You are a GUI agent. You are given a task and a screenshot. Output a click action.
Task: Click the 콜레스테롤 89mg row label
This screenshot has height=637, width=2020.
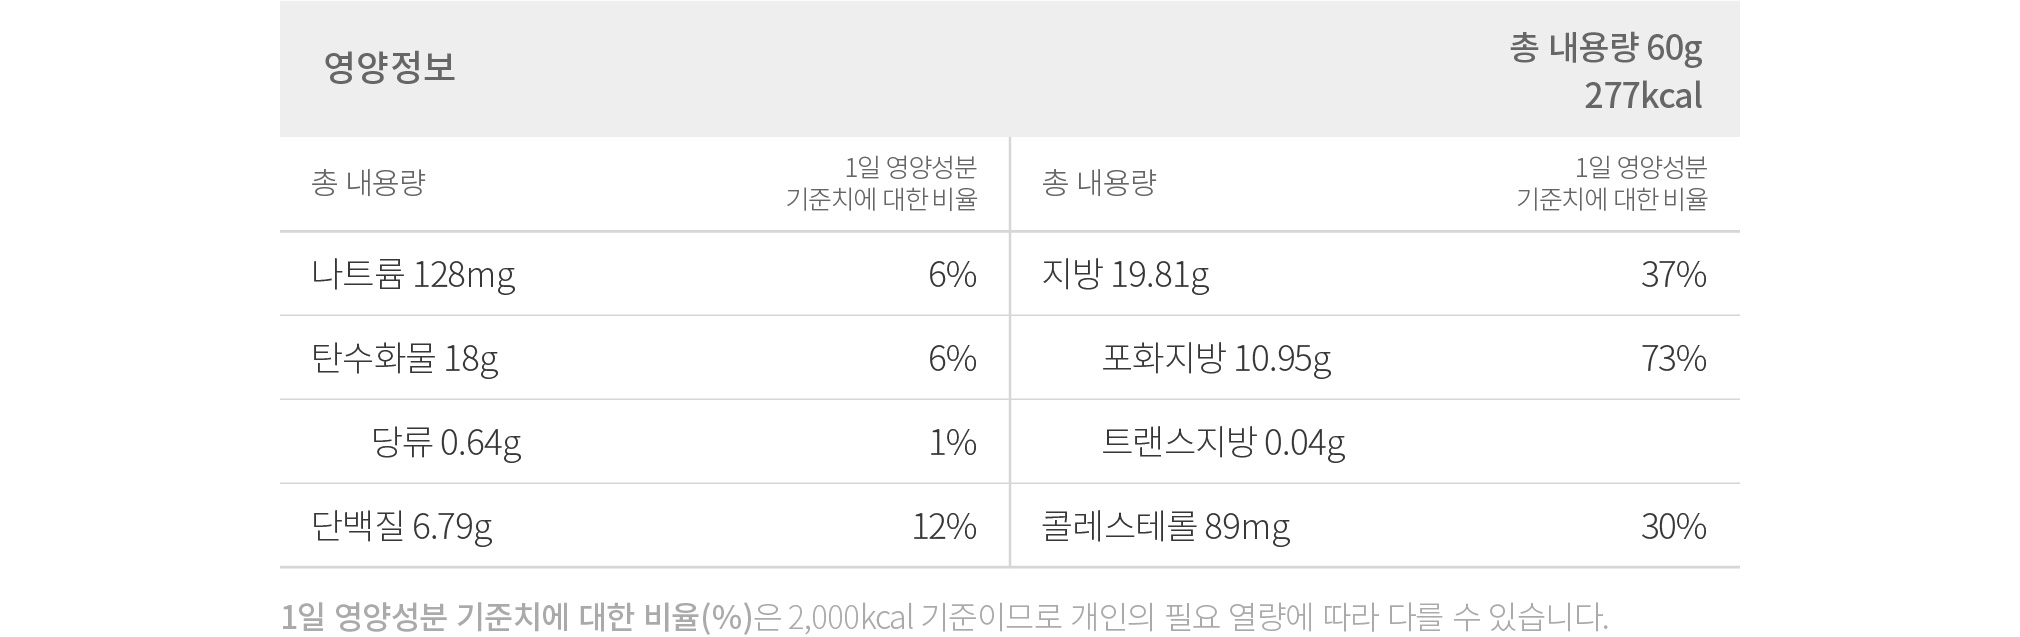tap(1166, 527)
